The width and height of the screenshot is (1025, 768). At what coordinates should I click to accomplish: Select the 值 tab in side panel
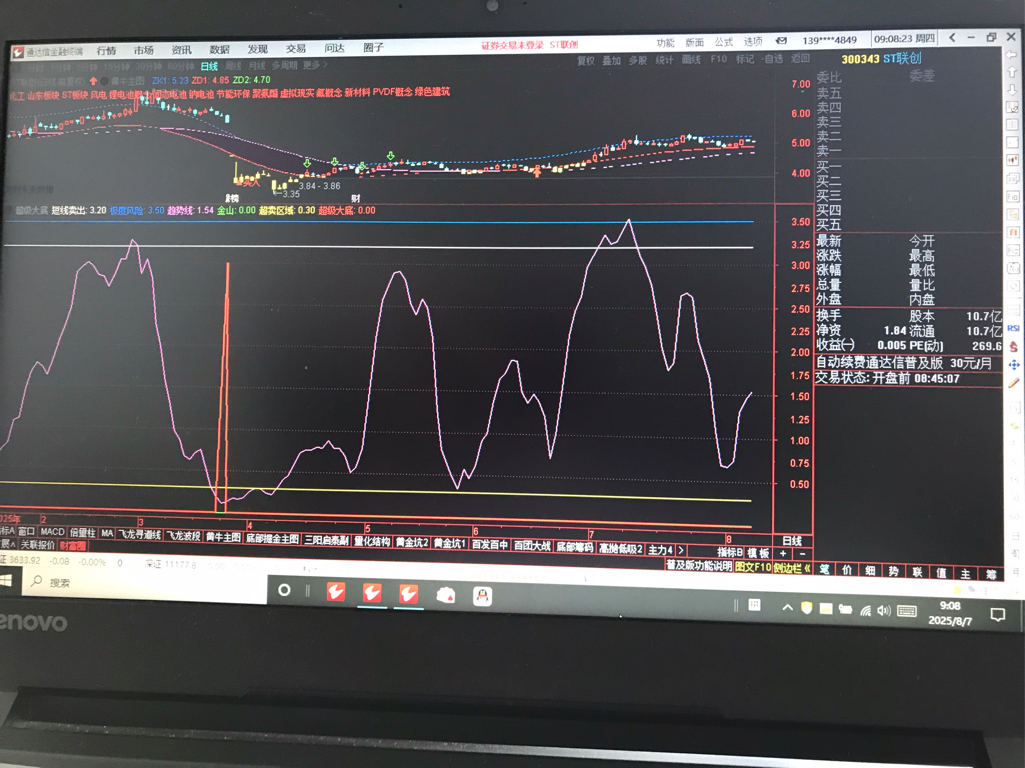pos(941,573)
